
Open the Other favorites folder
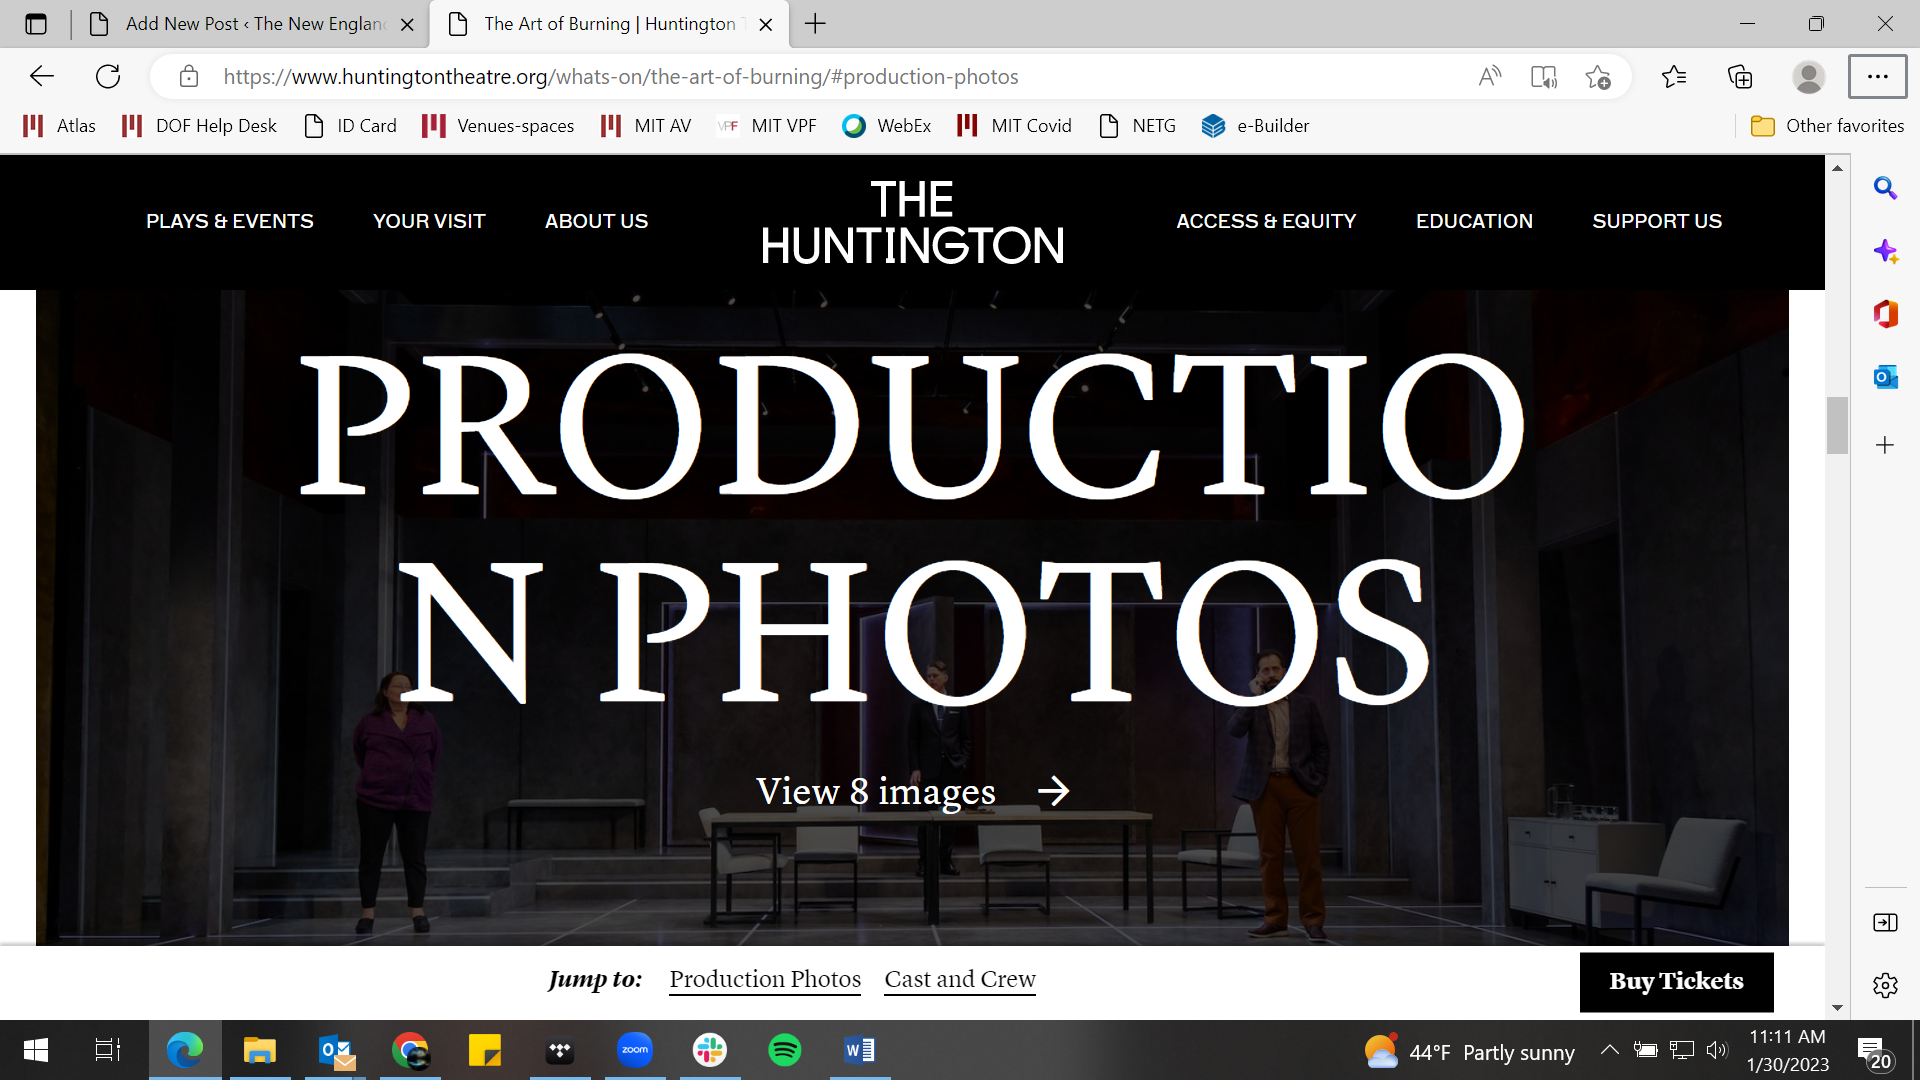pos(1827,126)
